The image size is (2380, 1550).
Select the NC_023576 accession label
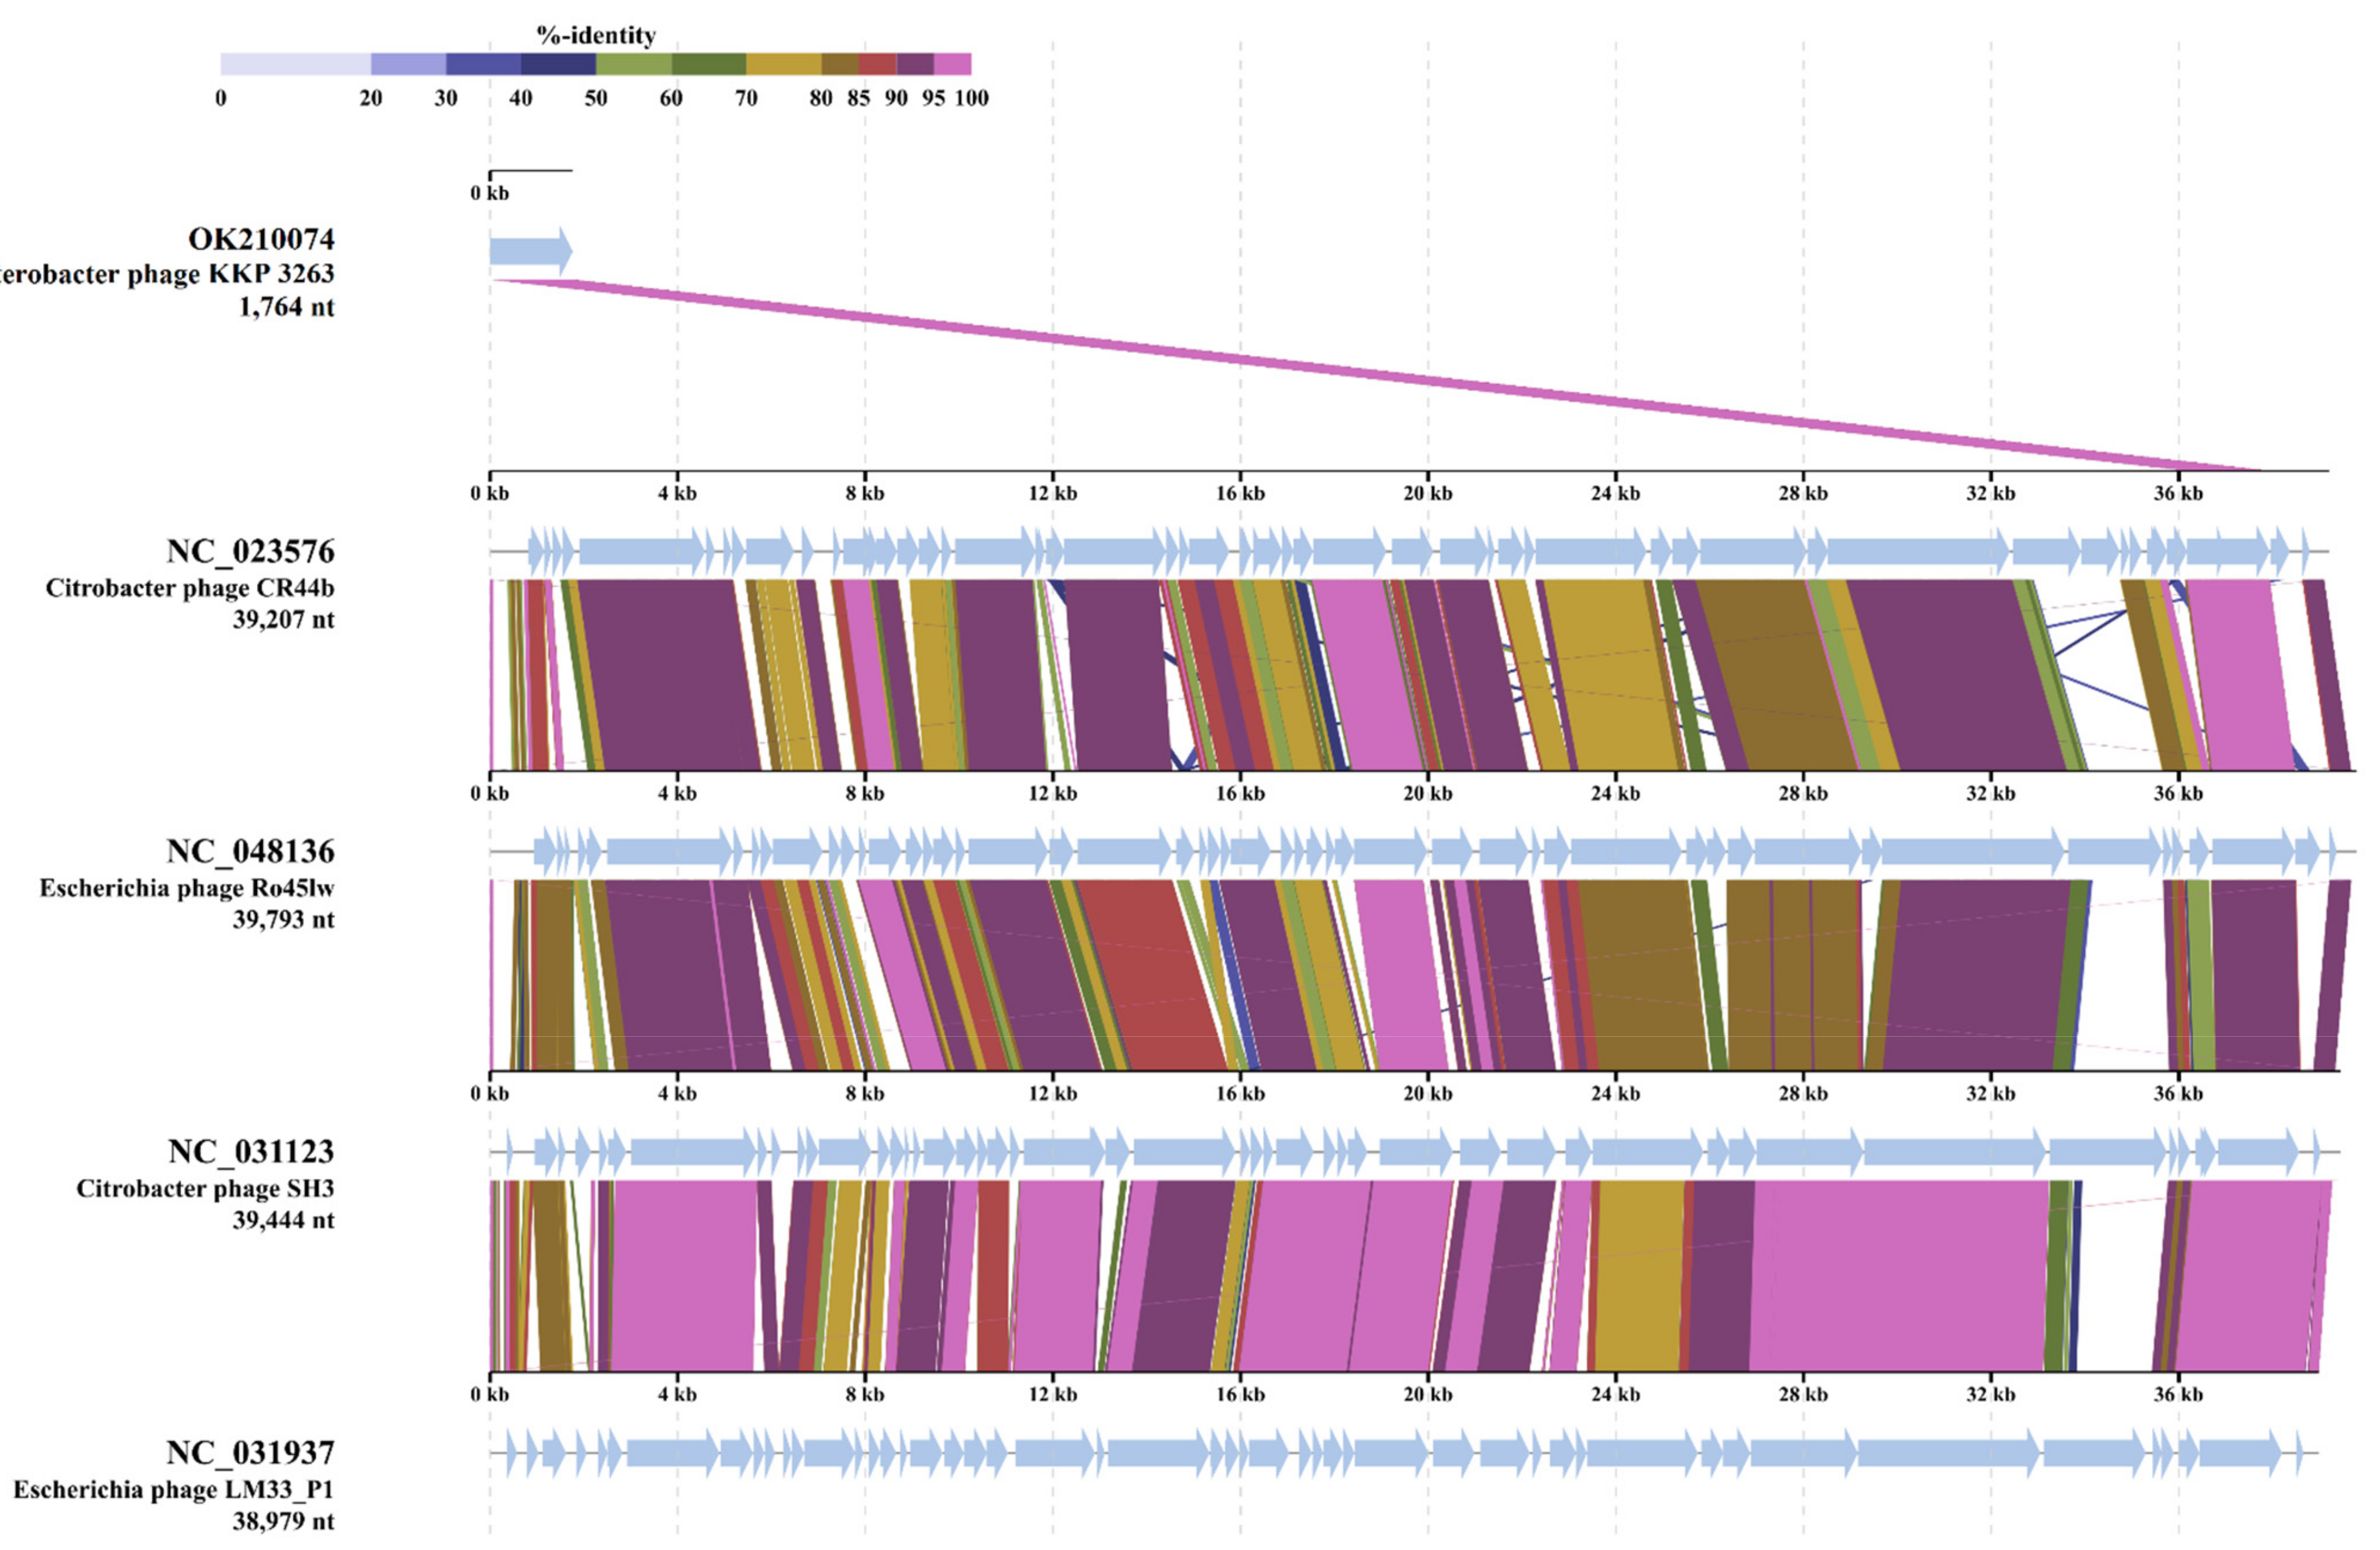[x=250, y=551]
